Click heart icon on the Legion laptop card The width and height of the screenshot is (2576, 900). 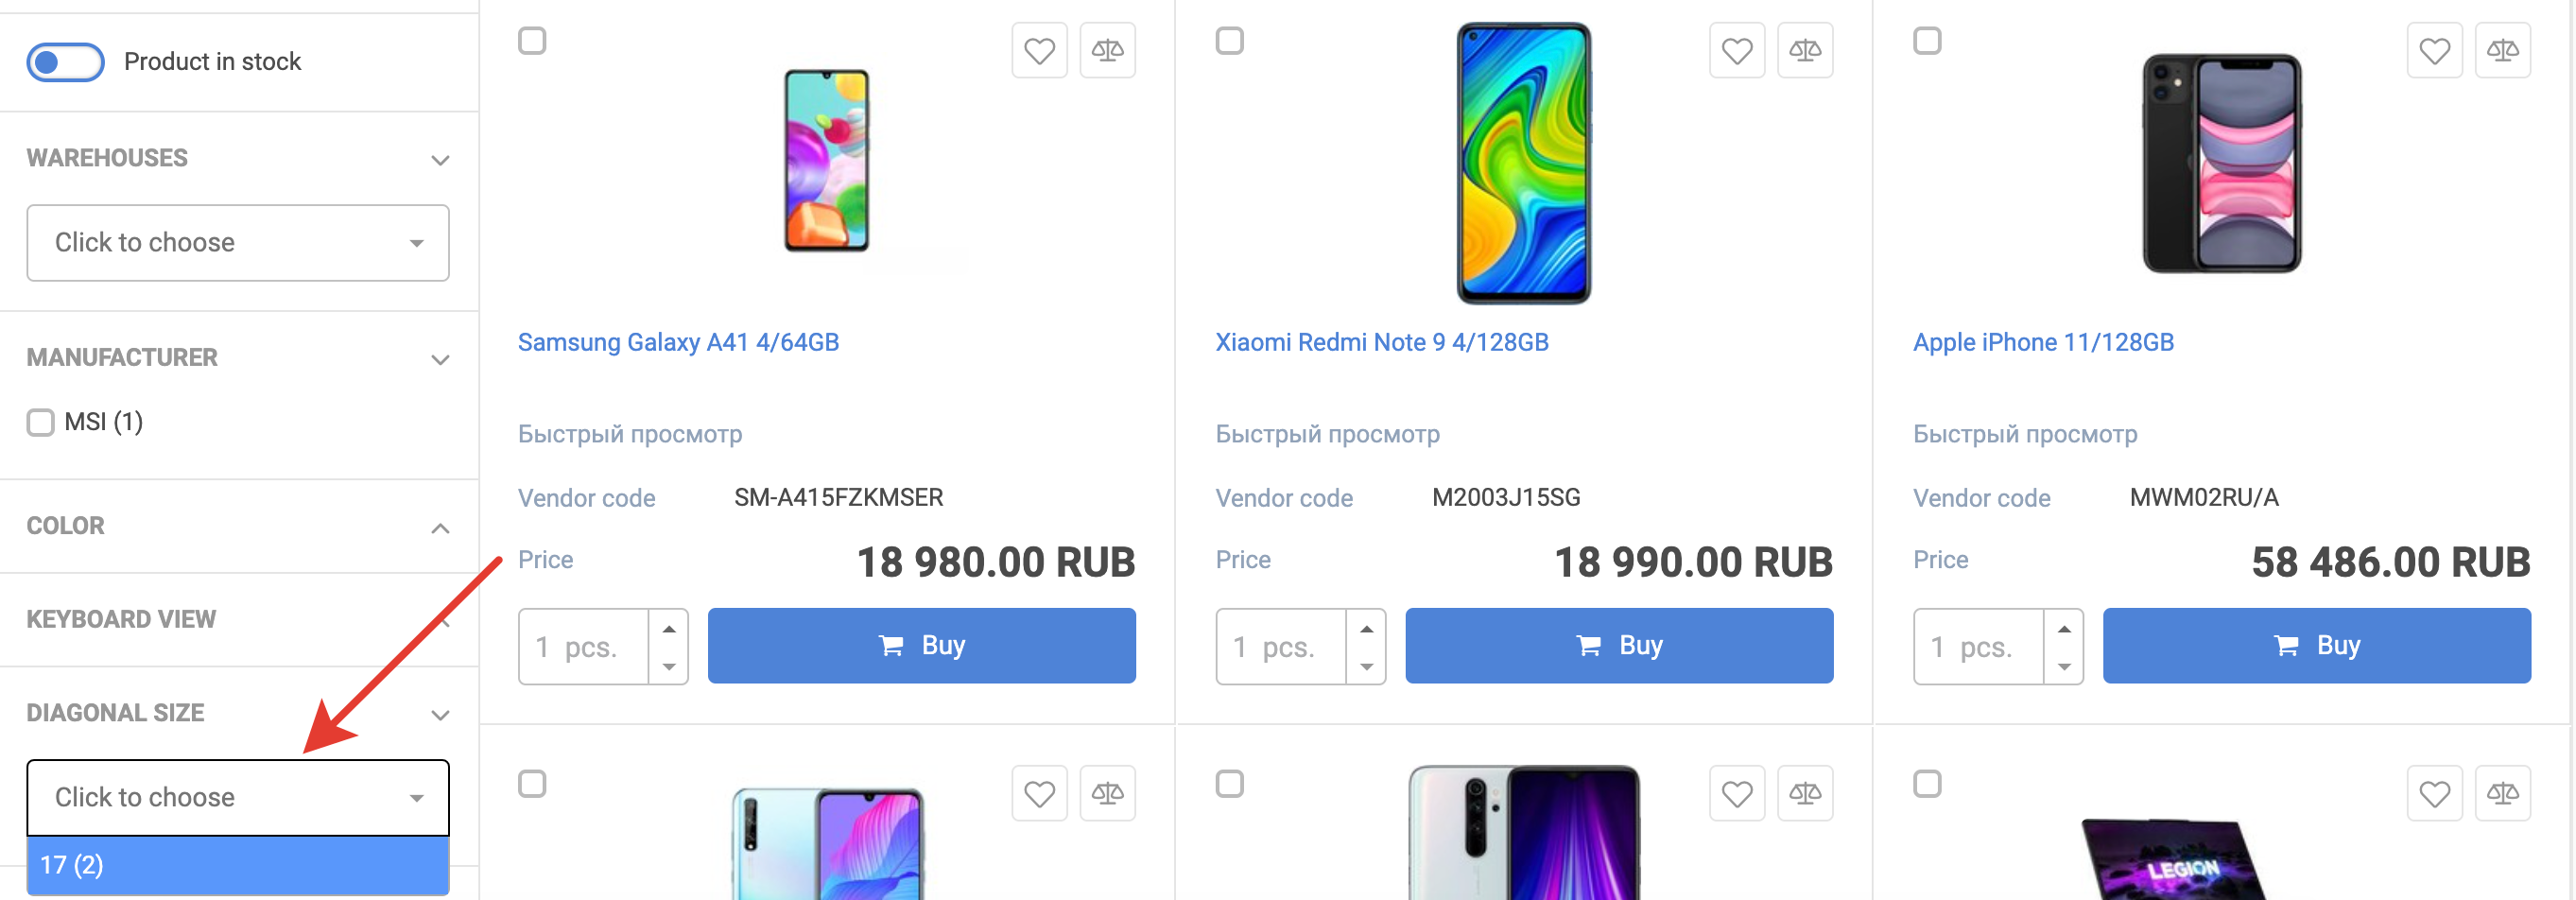pyautogui.click(x=2434, y=793)
